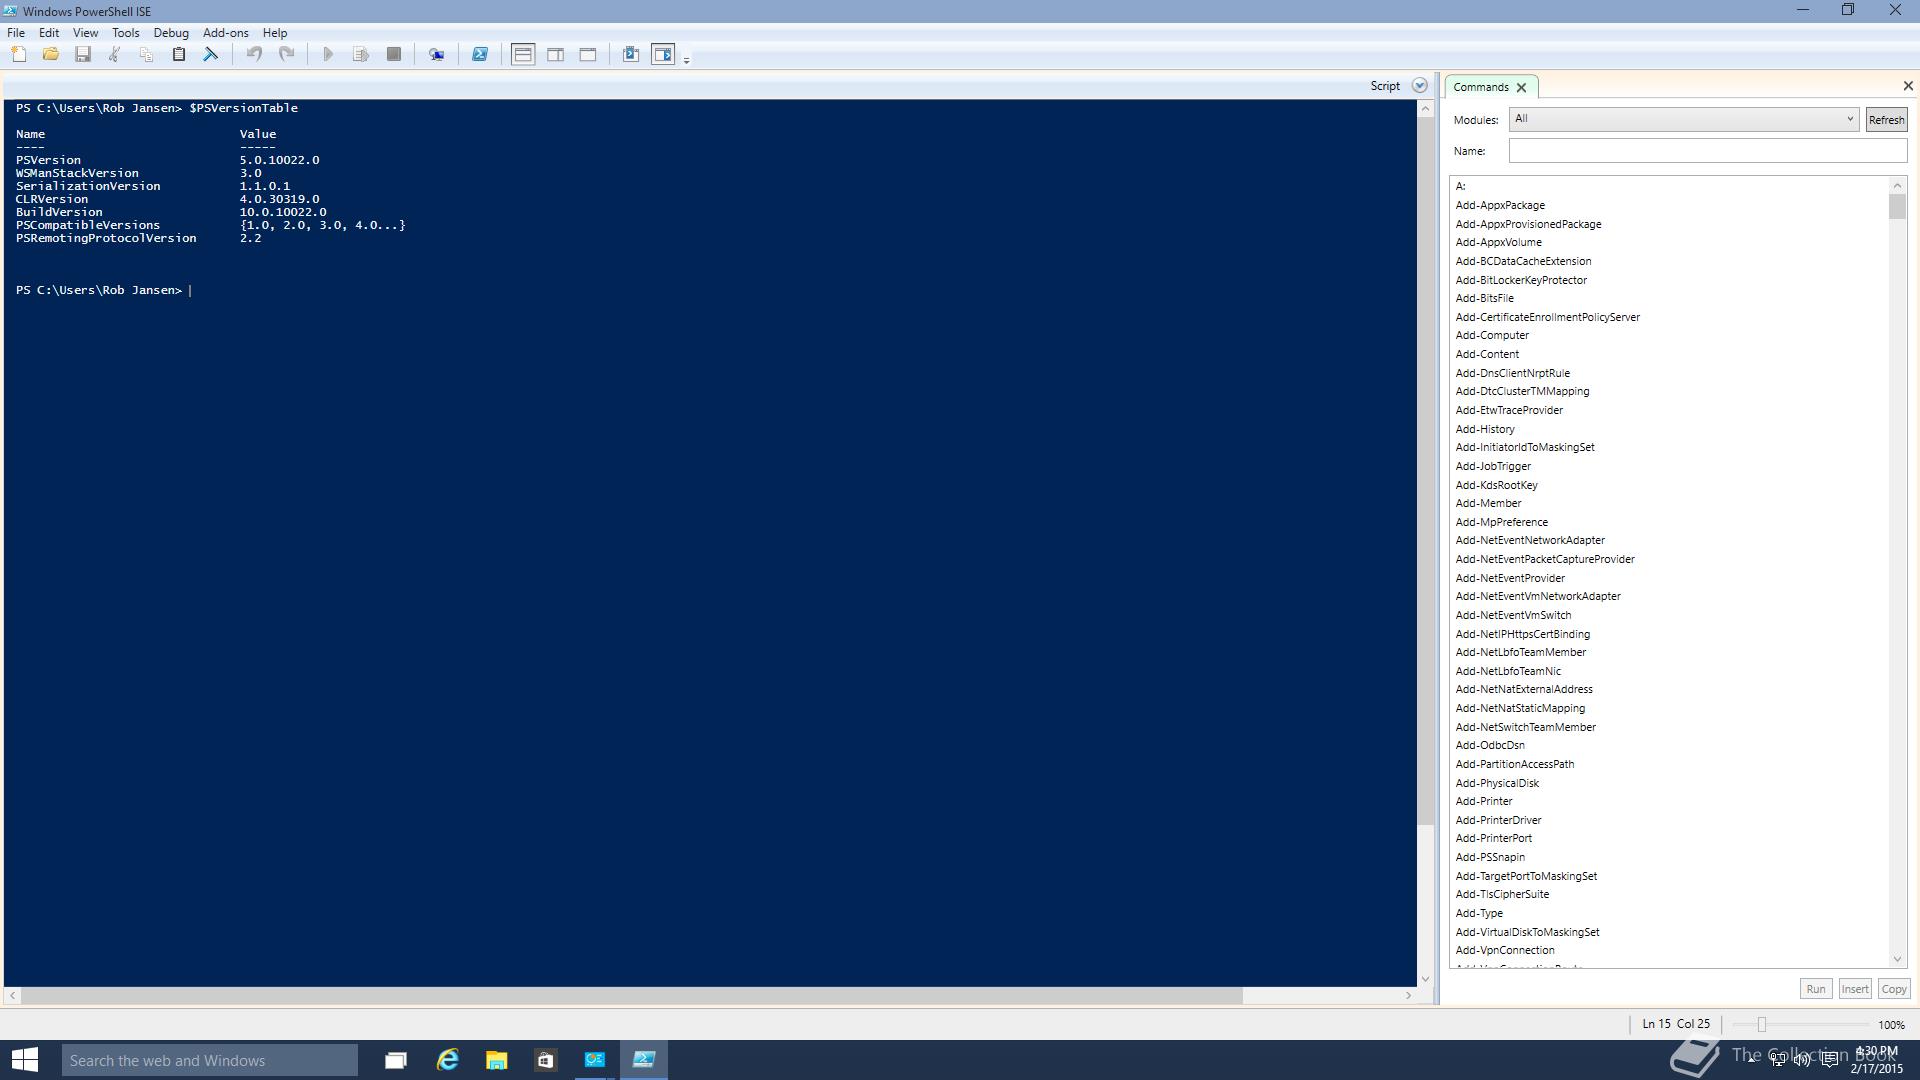This screenshot has width=1920, height=1080.
Task: Click the Undo arrow icon
Action: tap(254, 55)
